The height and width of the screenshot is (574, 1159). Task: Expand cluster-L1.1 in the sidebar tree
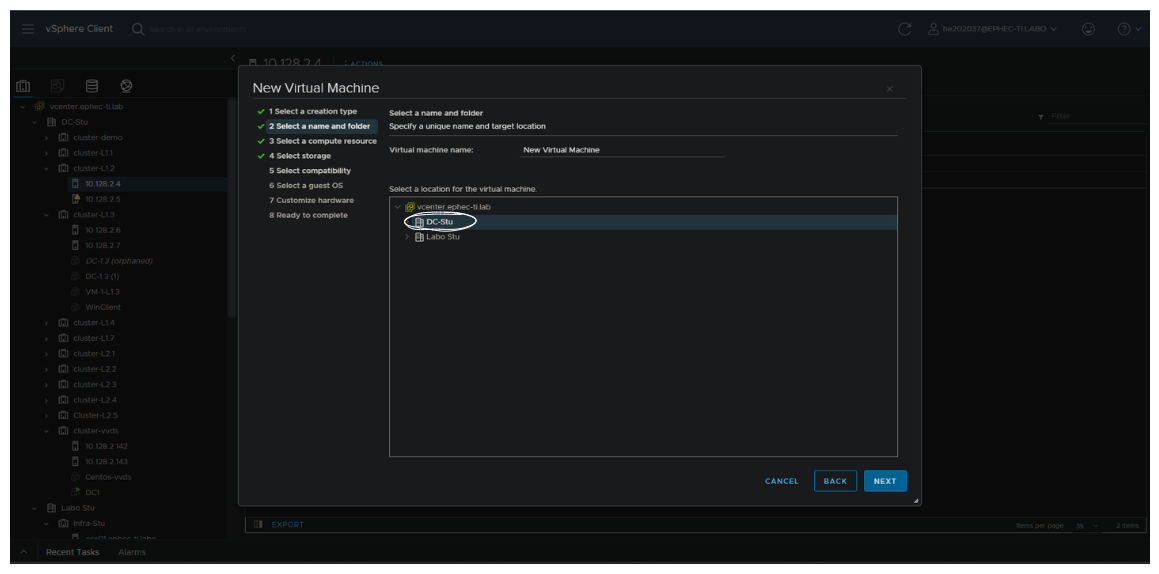point(46,153)
